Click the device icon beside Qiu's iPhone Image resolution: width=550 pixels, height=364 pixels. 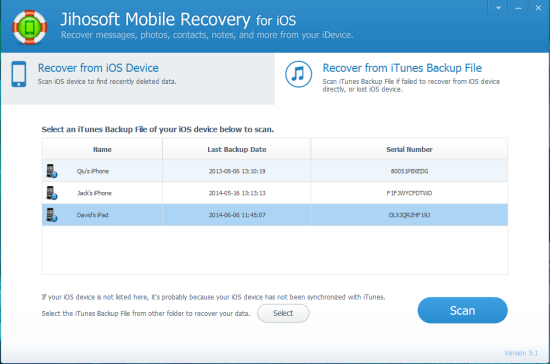[x=52, y=171]
